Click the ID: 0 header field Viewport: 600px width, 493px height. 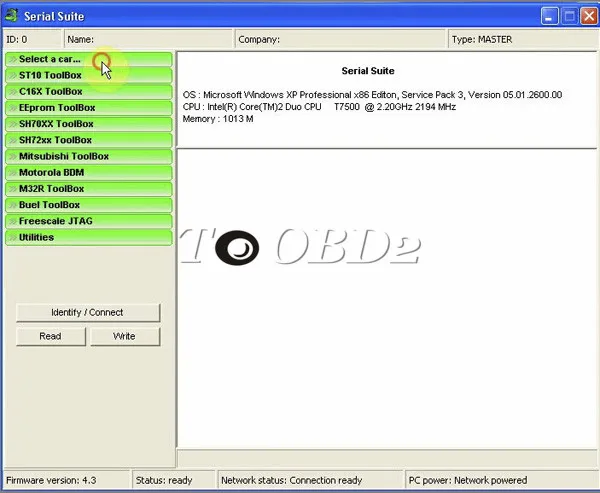(x=32, y=39)
